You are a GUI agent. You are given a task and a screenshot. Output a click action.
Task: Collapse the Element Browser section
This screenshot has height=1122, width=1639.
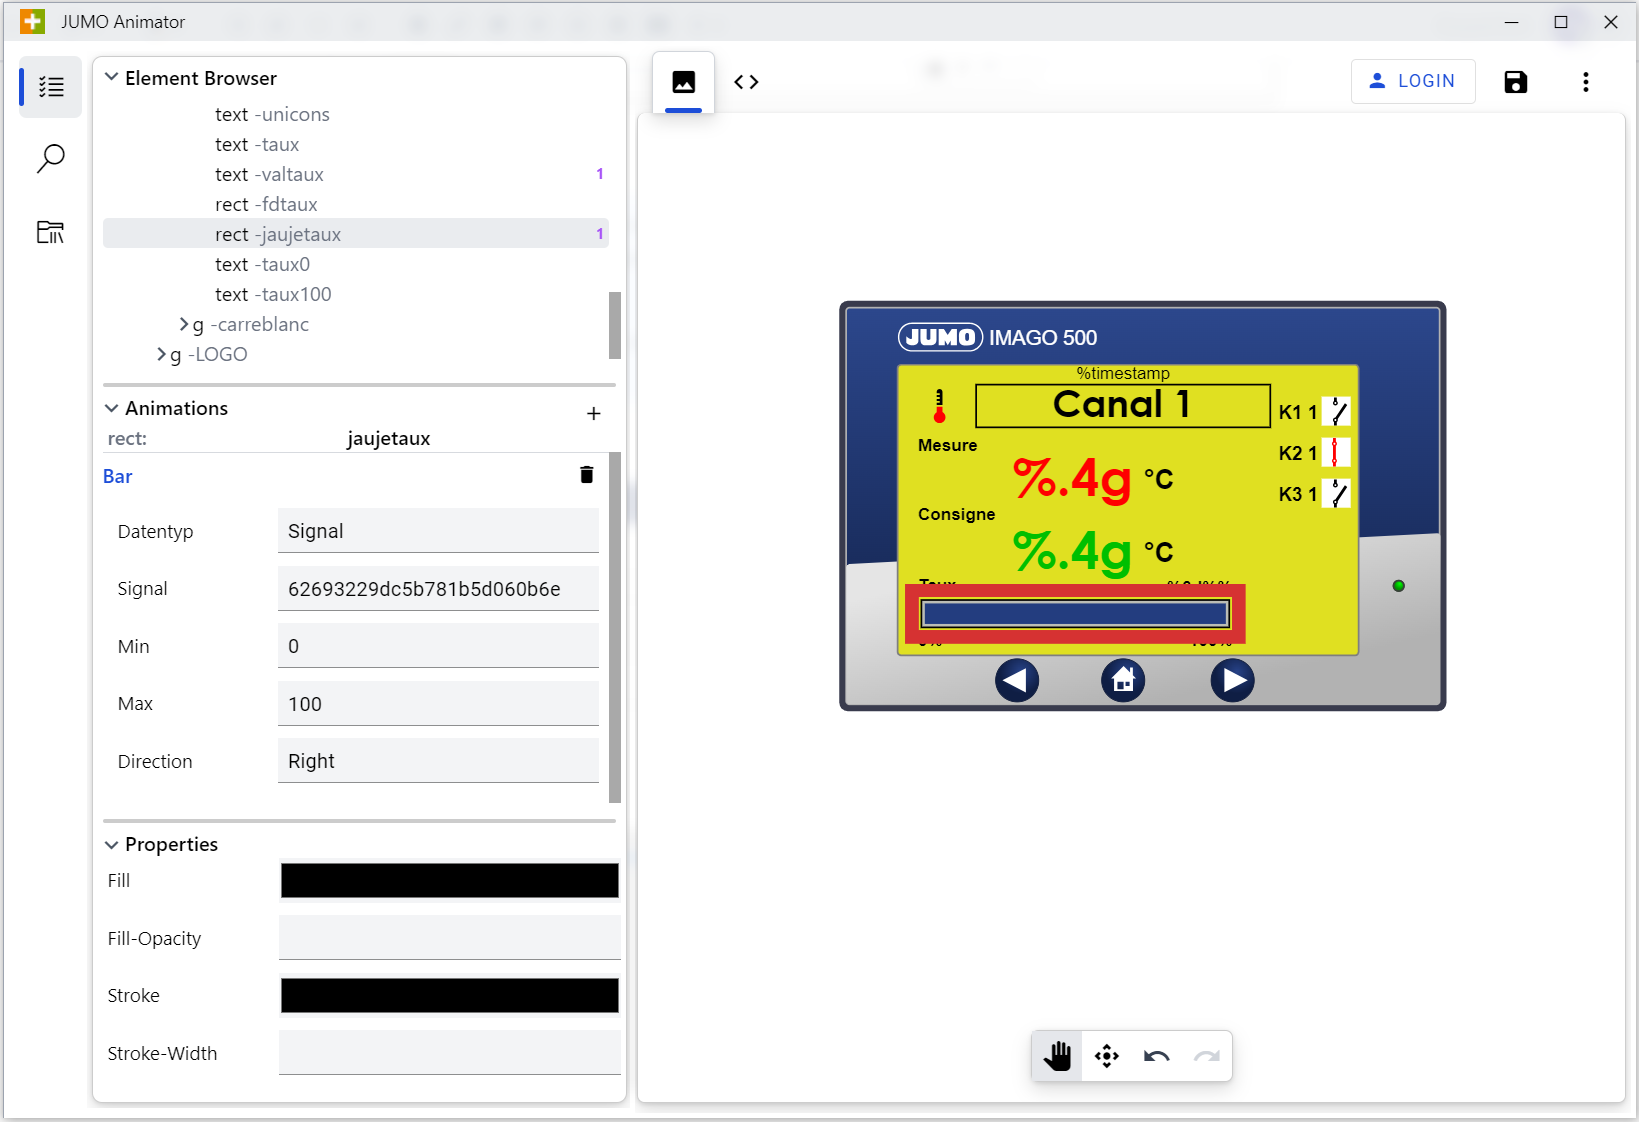(112, 78)
